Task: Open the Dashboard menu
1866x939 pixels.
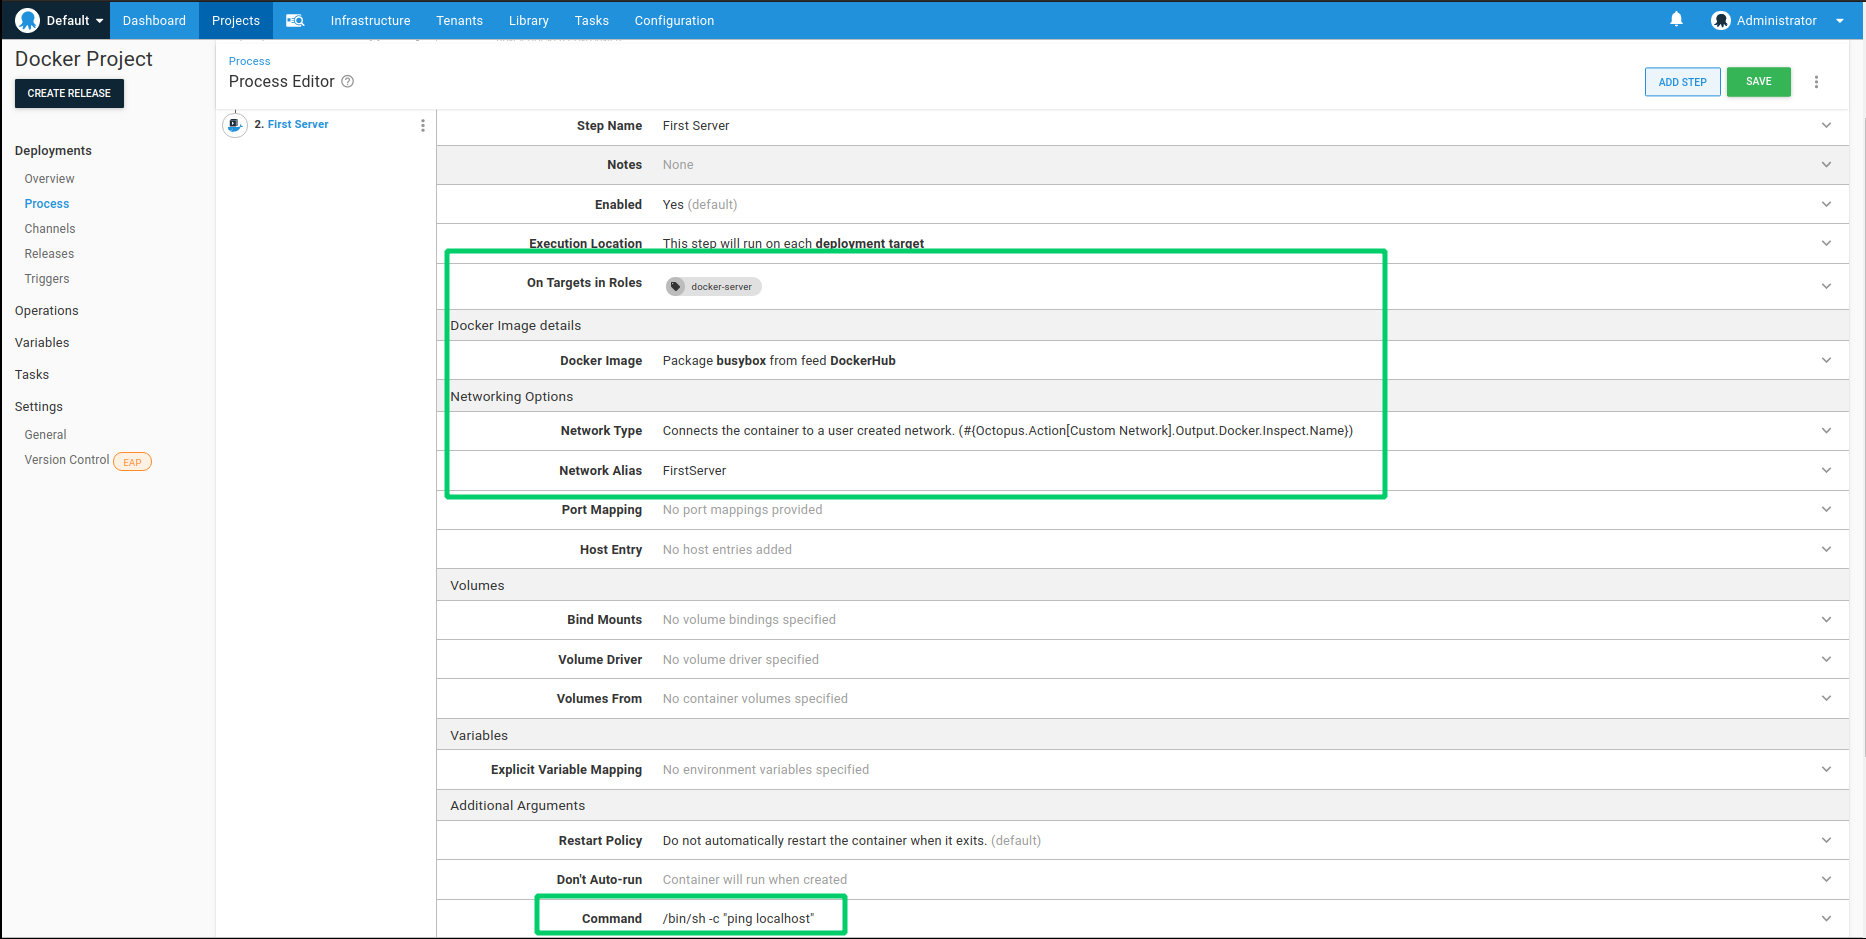Action: pos(154,20)
